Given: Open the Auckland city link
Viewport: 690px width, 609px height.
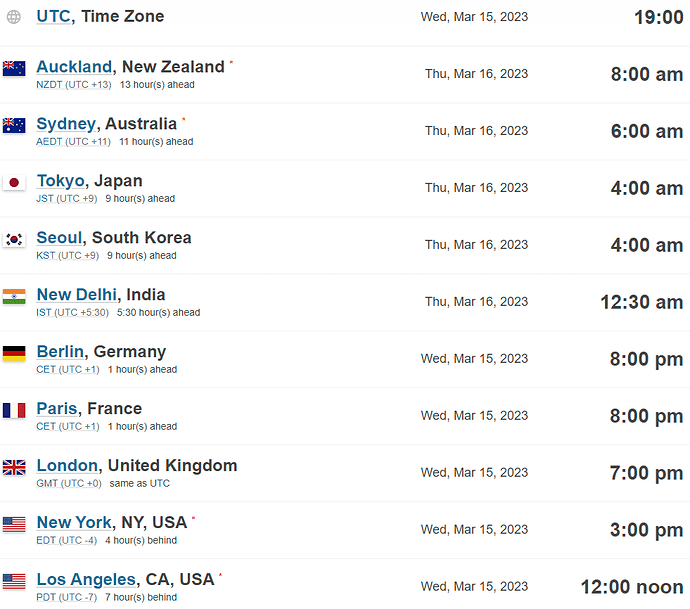Looking at the screenshot, I should pos(74,67).
